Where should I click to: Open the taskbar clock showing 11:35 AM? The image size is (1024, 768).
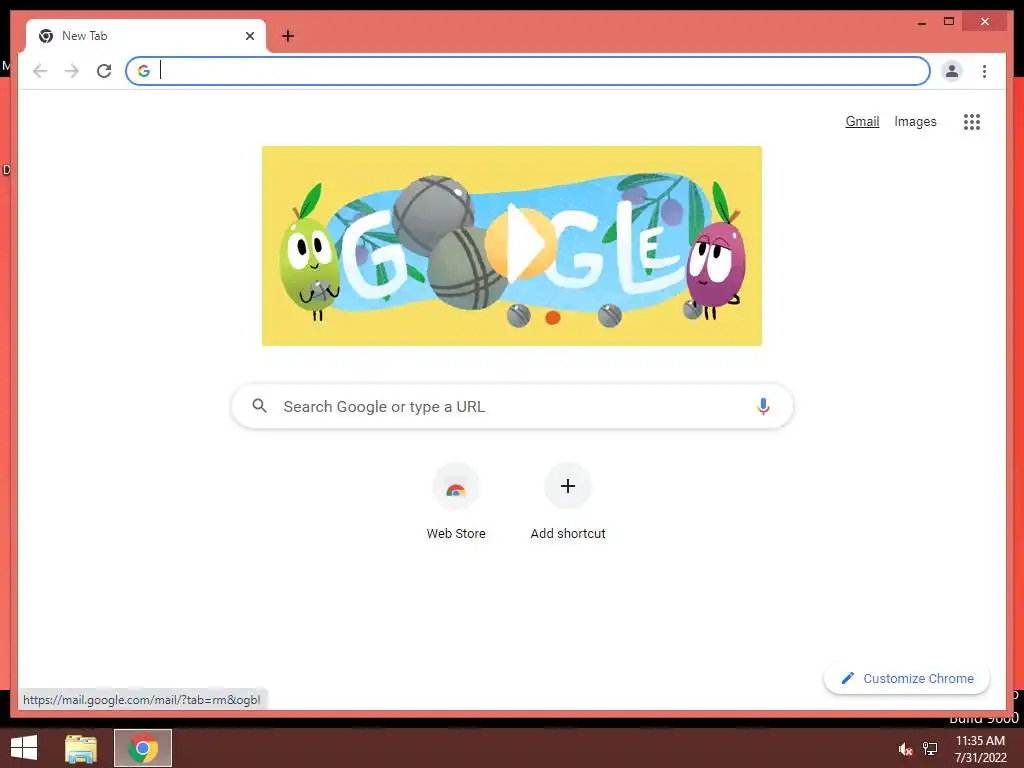tap(980, 749)
